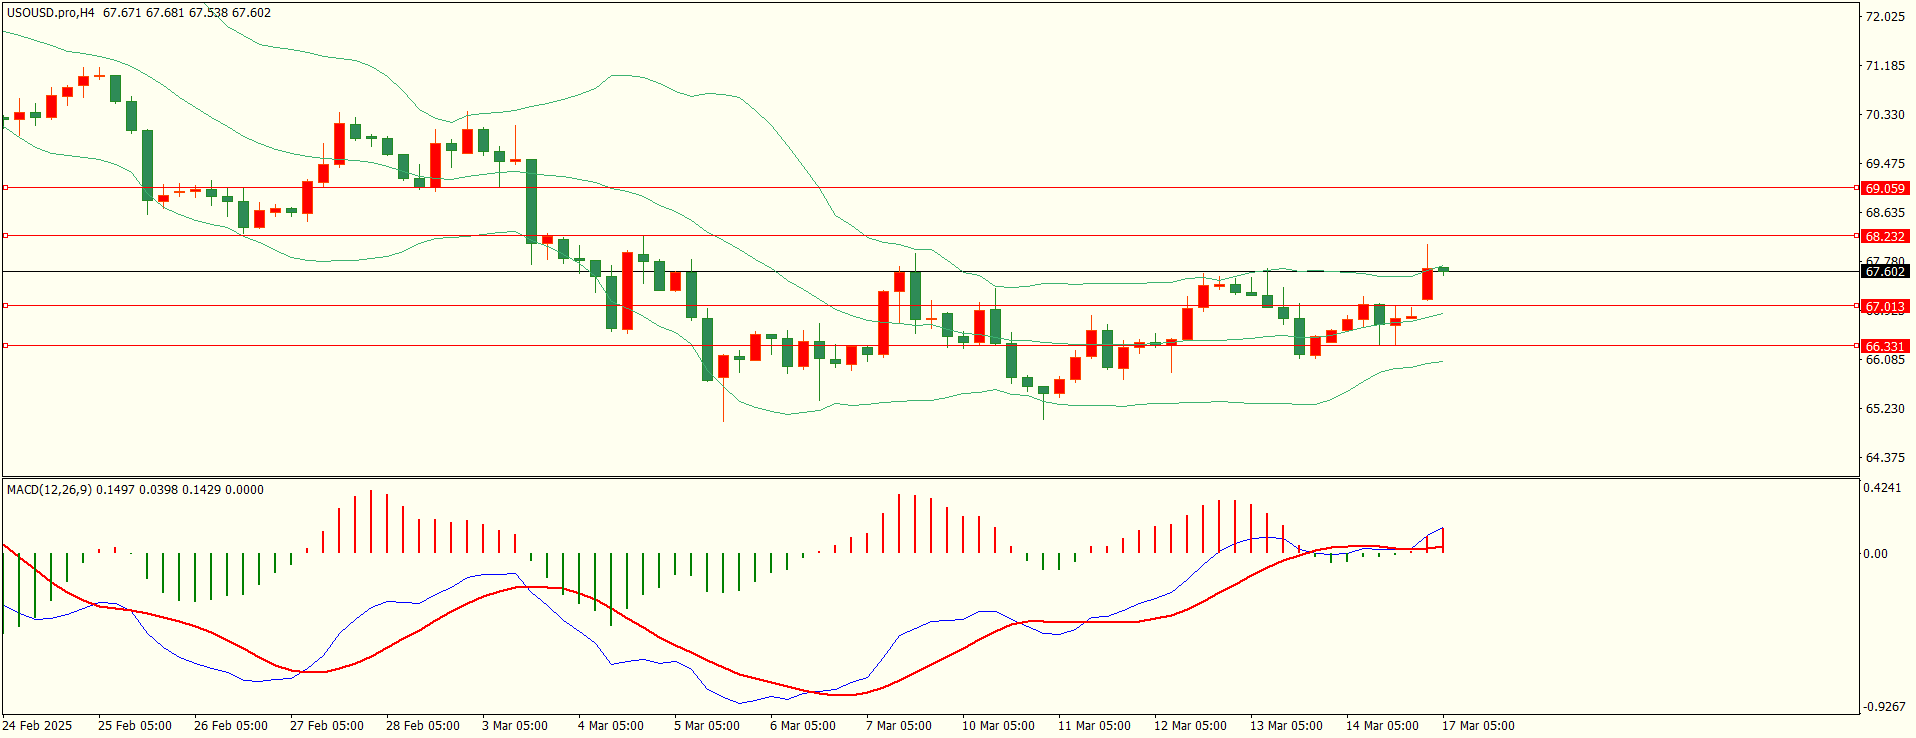Click the 10 Mar 05:00 time label

[998, 726]
